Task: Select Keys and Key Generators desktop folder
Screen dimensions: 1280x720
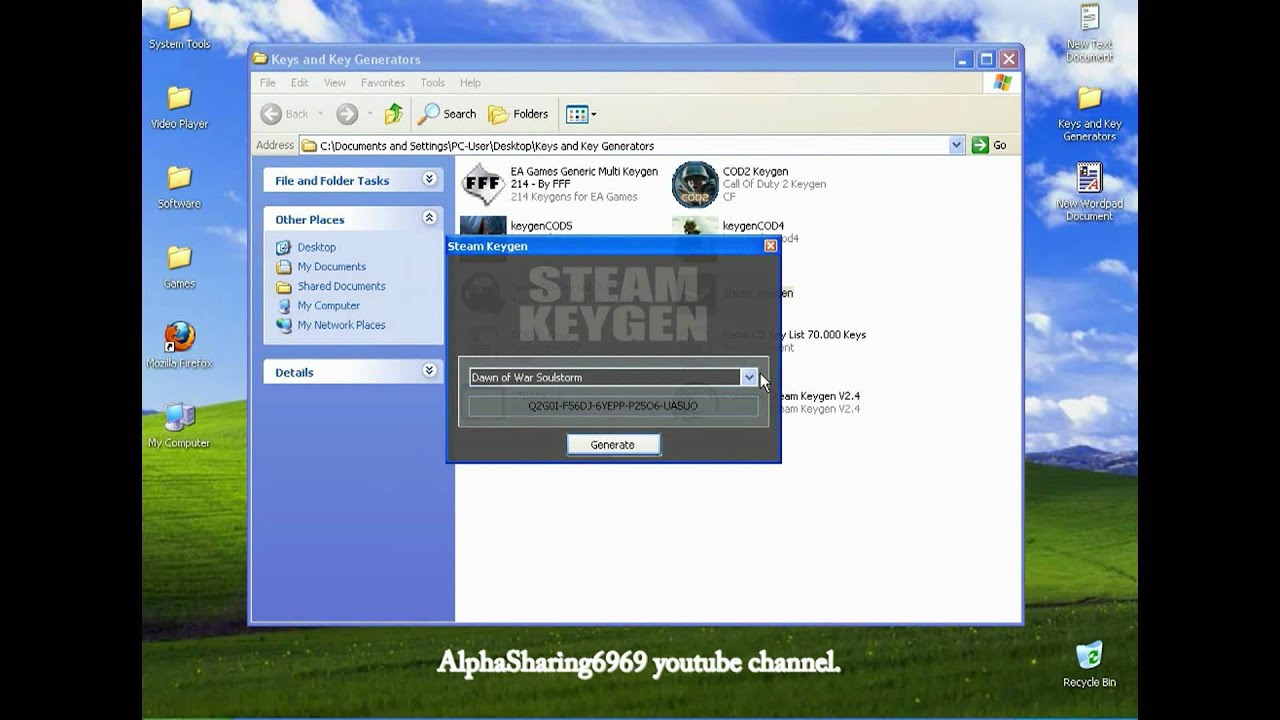Action: (x=1089, y=113)
